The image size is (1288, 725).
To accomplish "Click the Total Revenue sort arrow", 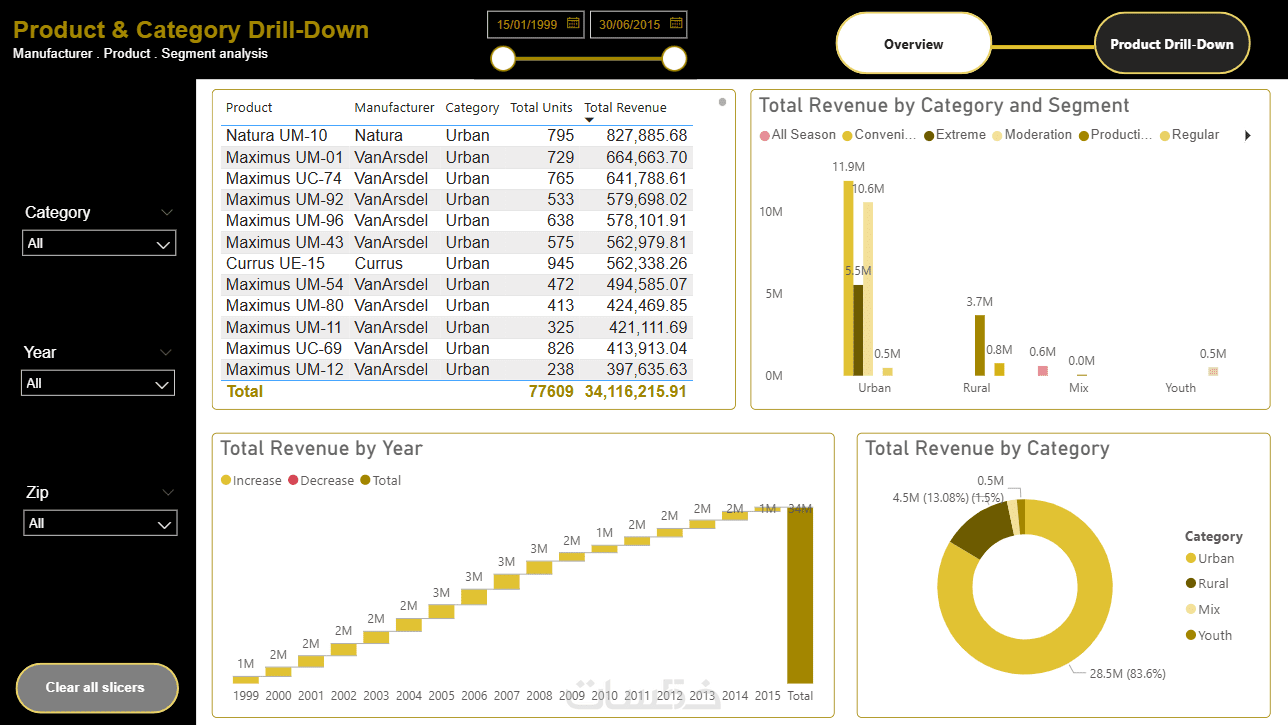I will coord(589,120).
